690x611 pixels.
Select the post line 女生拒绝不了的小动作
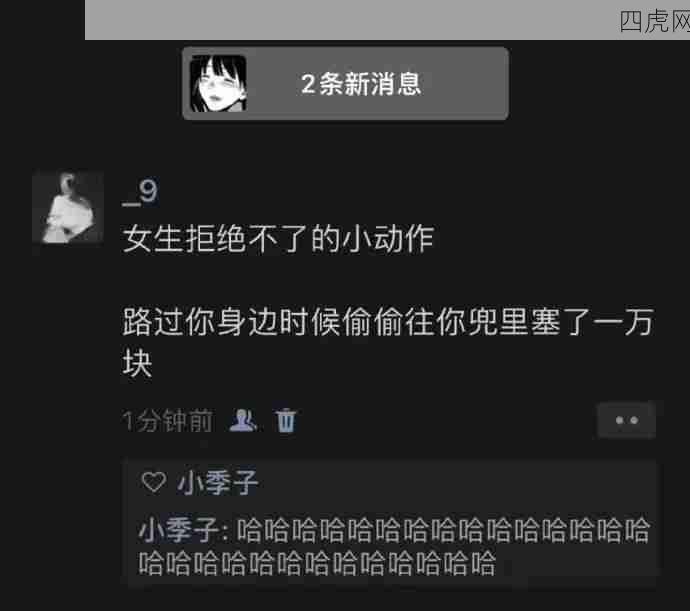(x=279, y=239)
